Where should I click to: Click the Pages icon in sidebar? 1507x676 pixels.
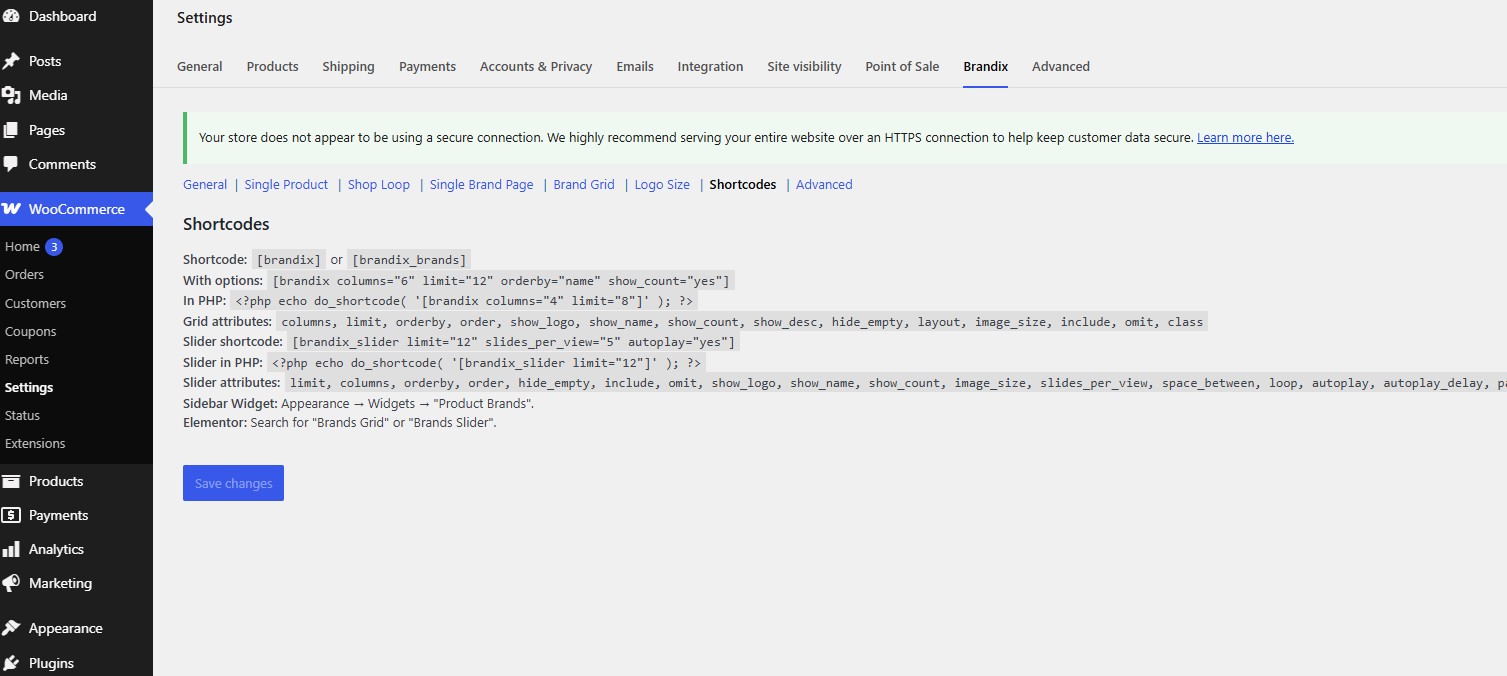click(x=11, y=130)
